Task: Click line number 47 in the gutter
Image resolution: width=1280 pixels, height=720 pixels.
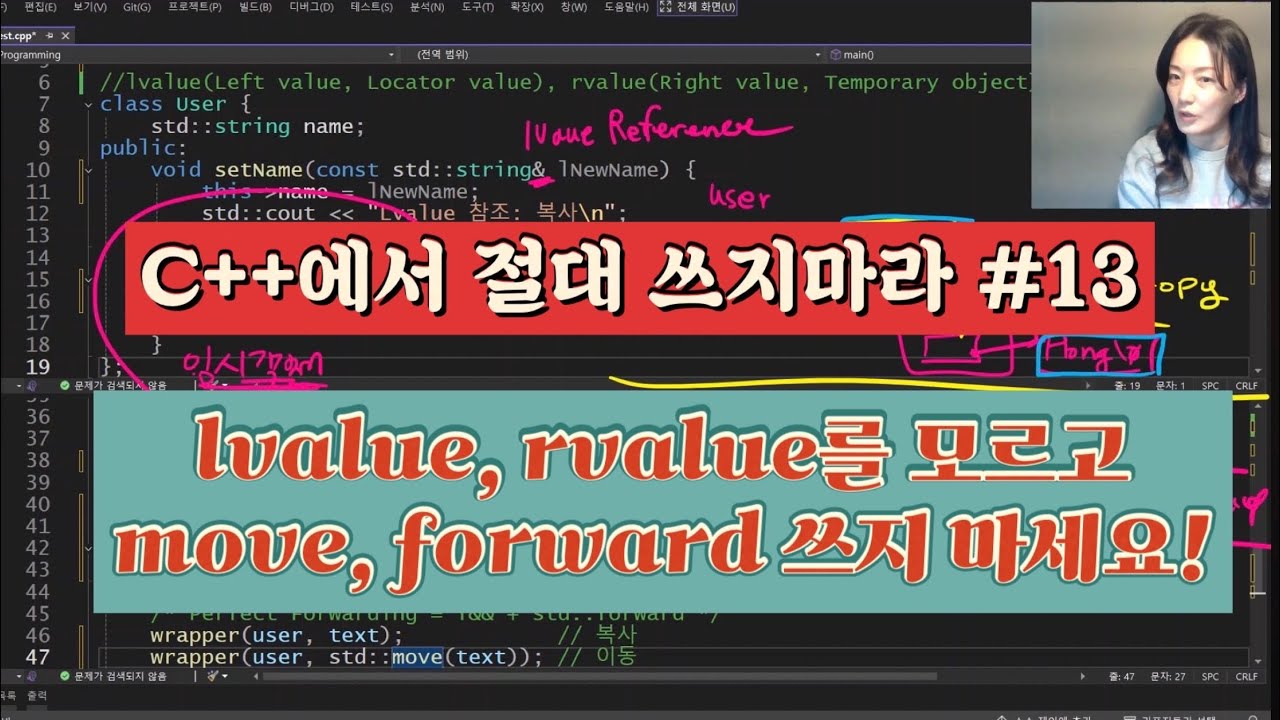Action: pyautogui.click(x=38, y=657)
